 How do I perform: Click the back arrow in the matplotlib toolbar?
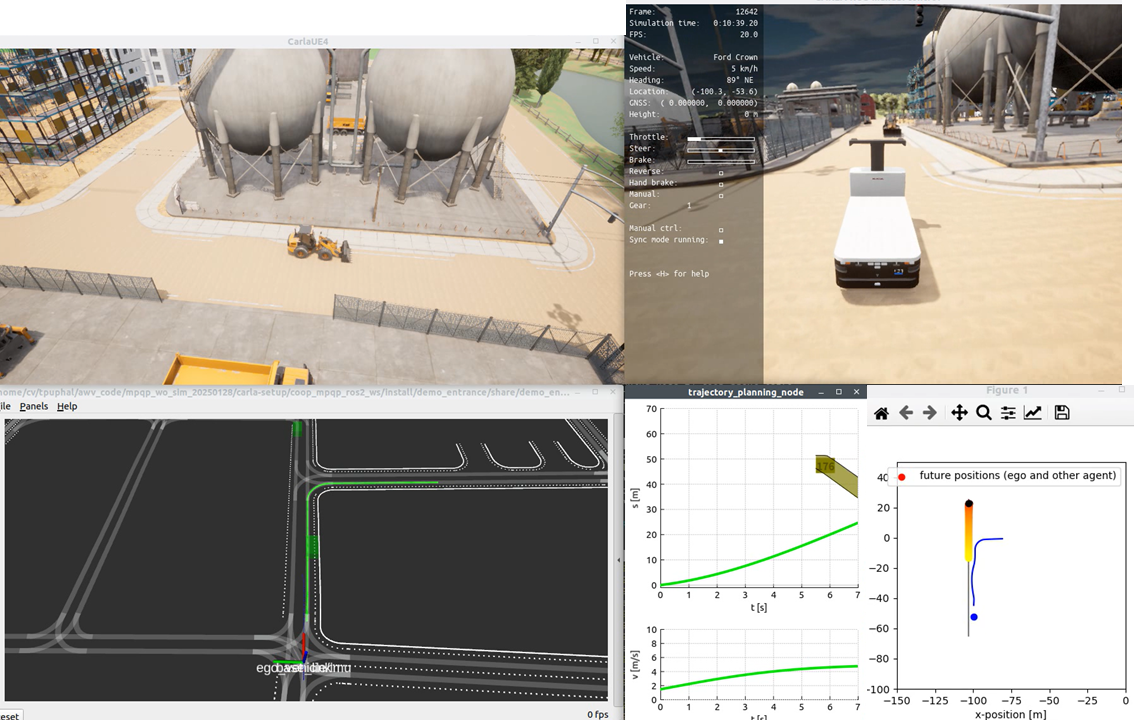[x=906, y=412]
